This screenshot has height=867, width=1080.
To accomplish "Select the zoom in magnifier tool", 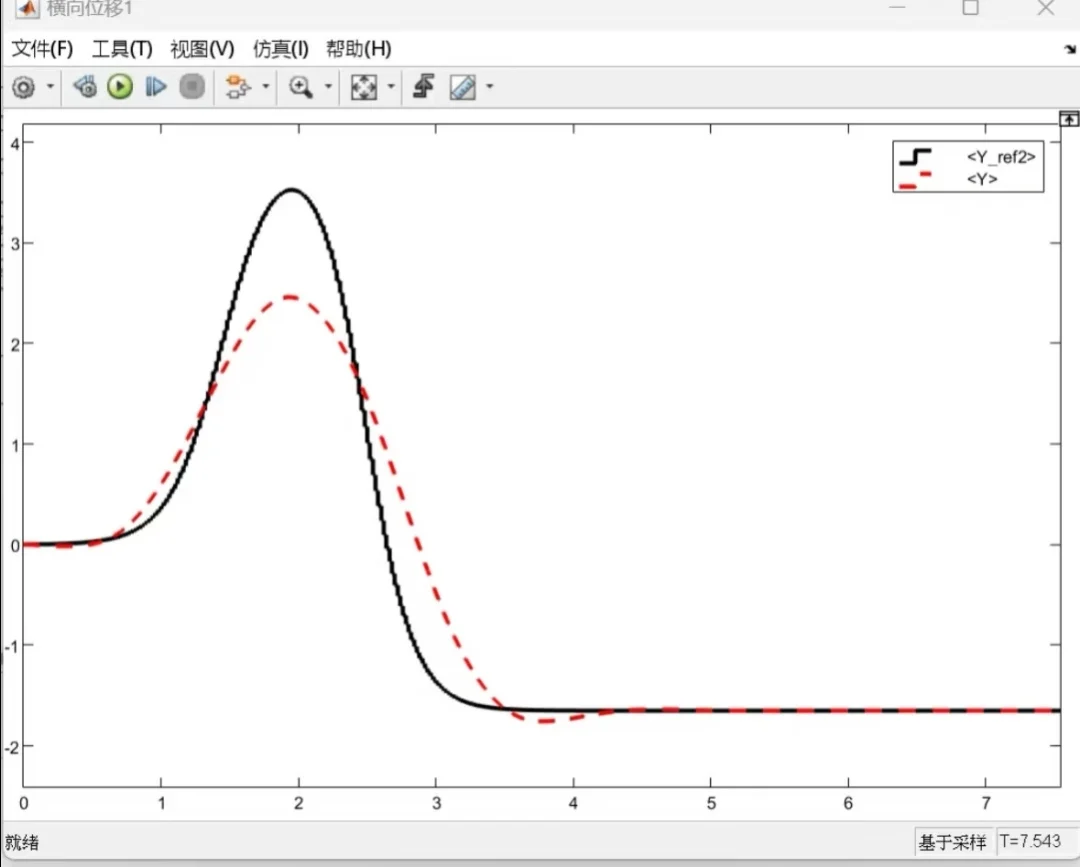I will [x=301, y=87].
